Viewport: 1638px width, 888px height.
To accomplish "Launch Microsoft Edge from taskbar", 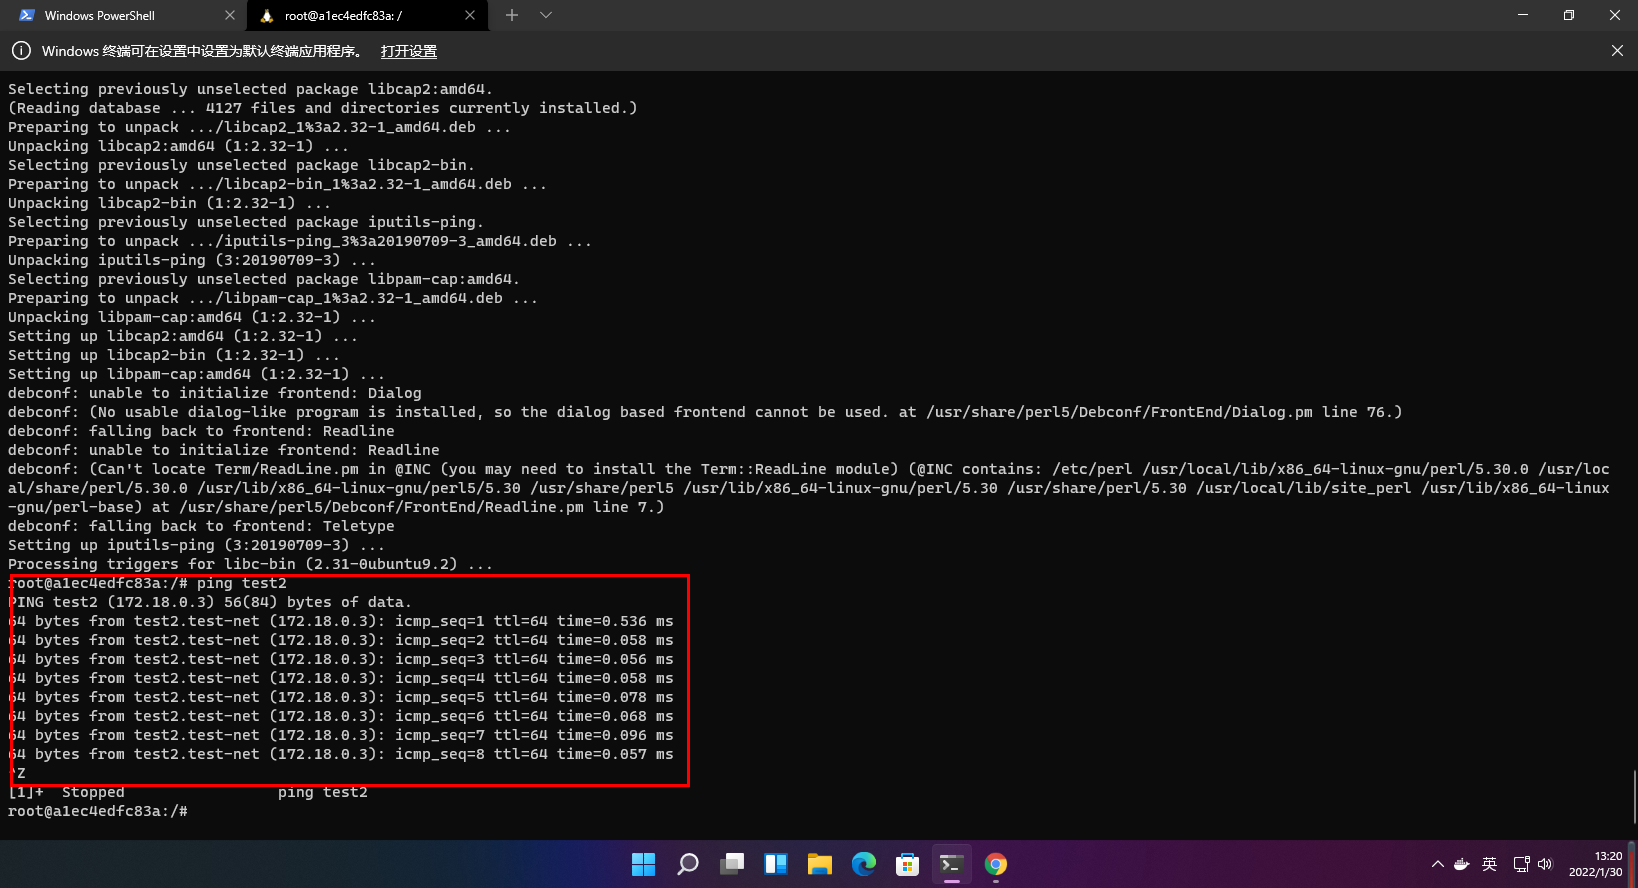I will 864,864.
